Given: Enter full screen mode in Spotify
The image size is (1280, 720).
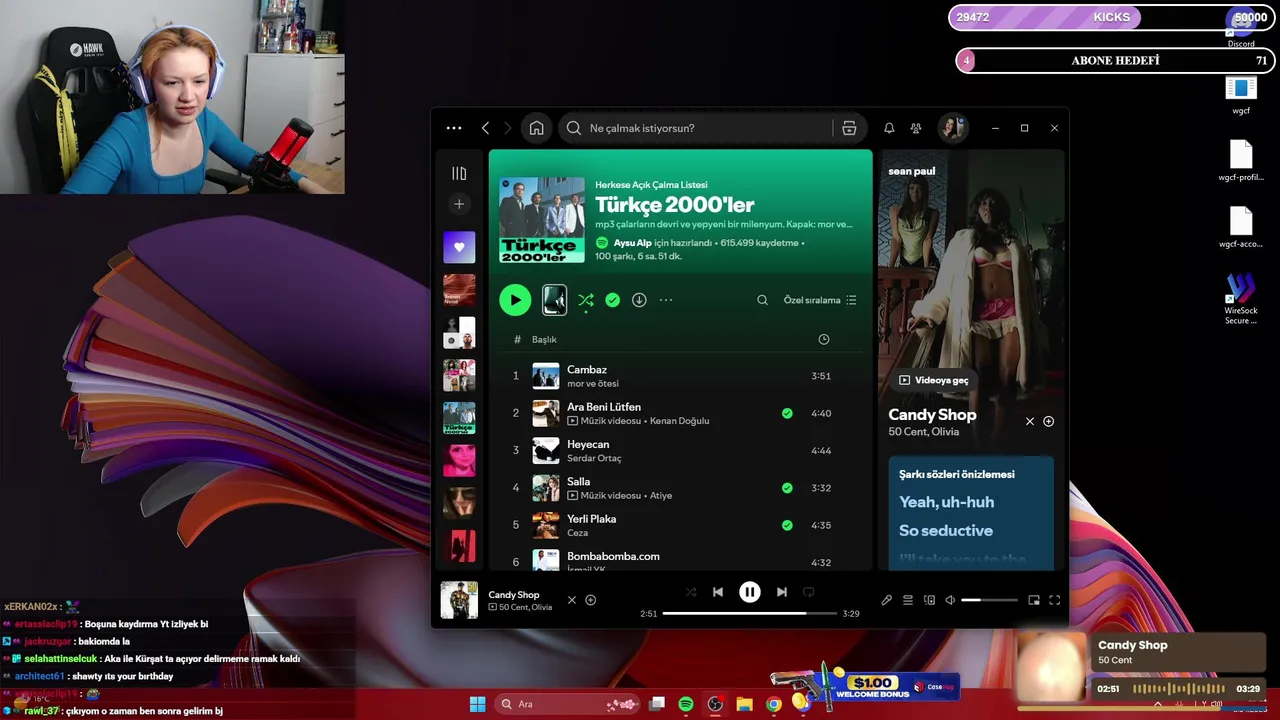Looking at the screenshot, I should (x=1054, y=600).
